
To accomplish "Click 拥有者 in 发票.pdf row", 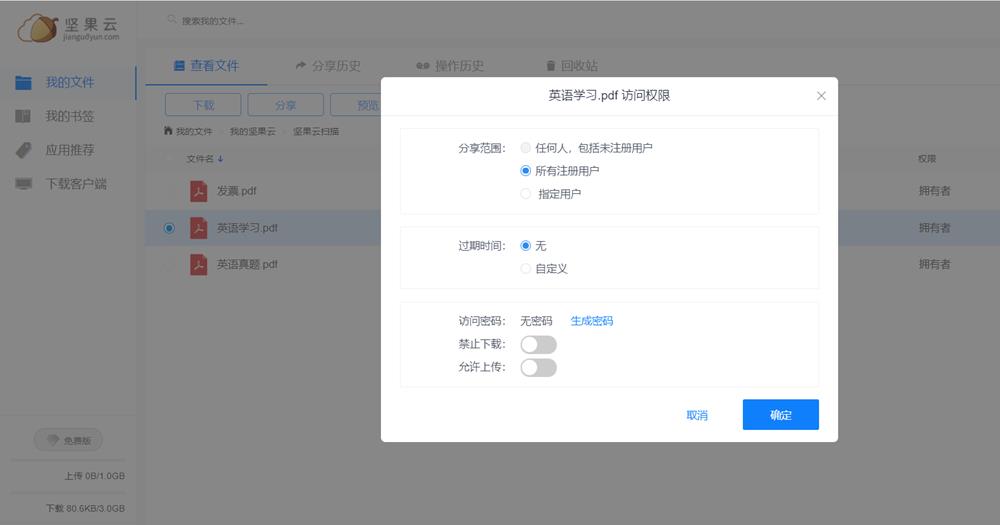I will coord(934,191).
